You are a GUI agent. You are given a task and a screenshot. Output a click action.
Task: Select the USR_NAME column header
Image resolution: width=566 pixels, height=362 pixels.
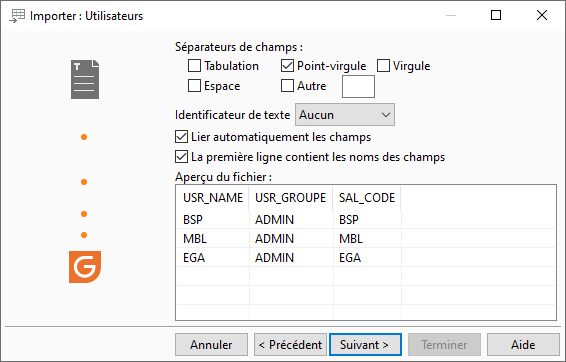click(x=213, y=198)
